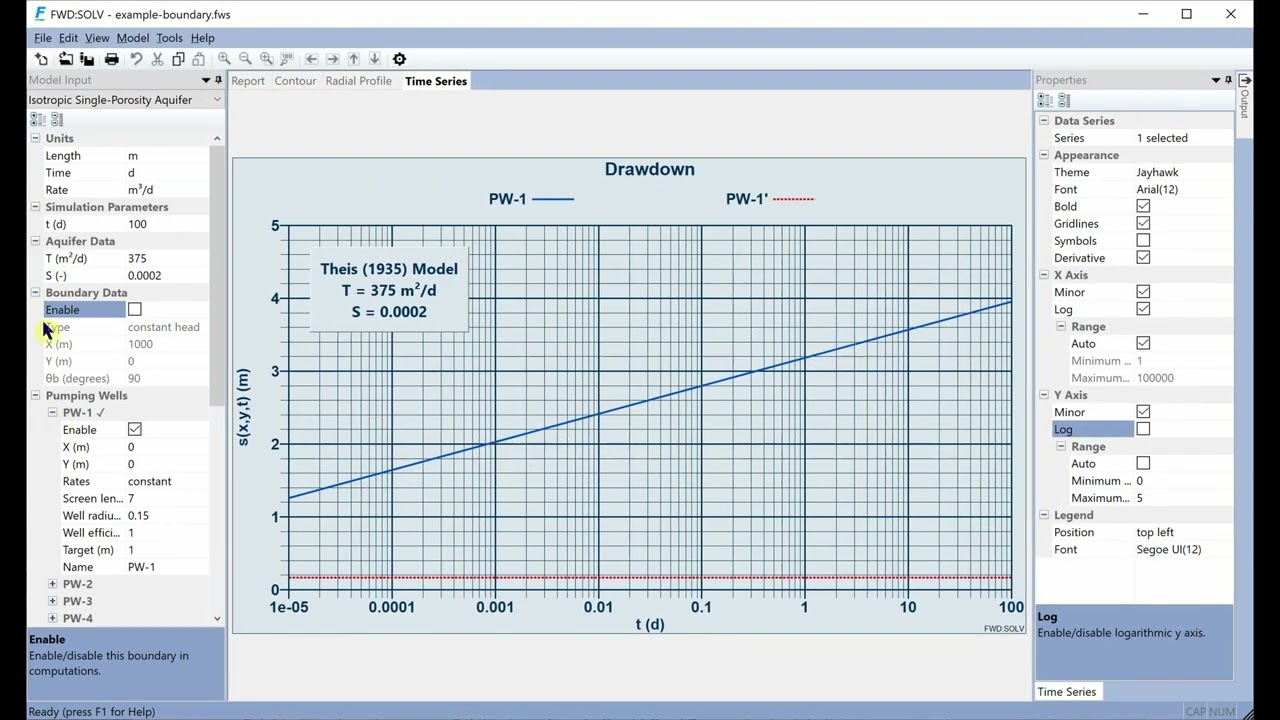Toggle the Bold checkbox
Image resolution: width=1280 pixels, height=720 pixels.
pyautogui.click(x=1143, y=207)
